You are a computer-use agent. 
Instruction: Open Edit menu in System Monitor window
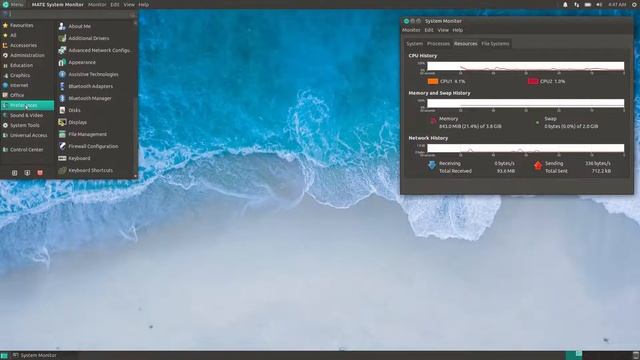(x=429, y=30)
